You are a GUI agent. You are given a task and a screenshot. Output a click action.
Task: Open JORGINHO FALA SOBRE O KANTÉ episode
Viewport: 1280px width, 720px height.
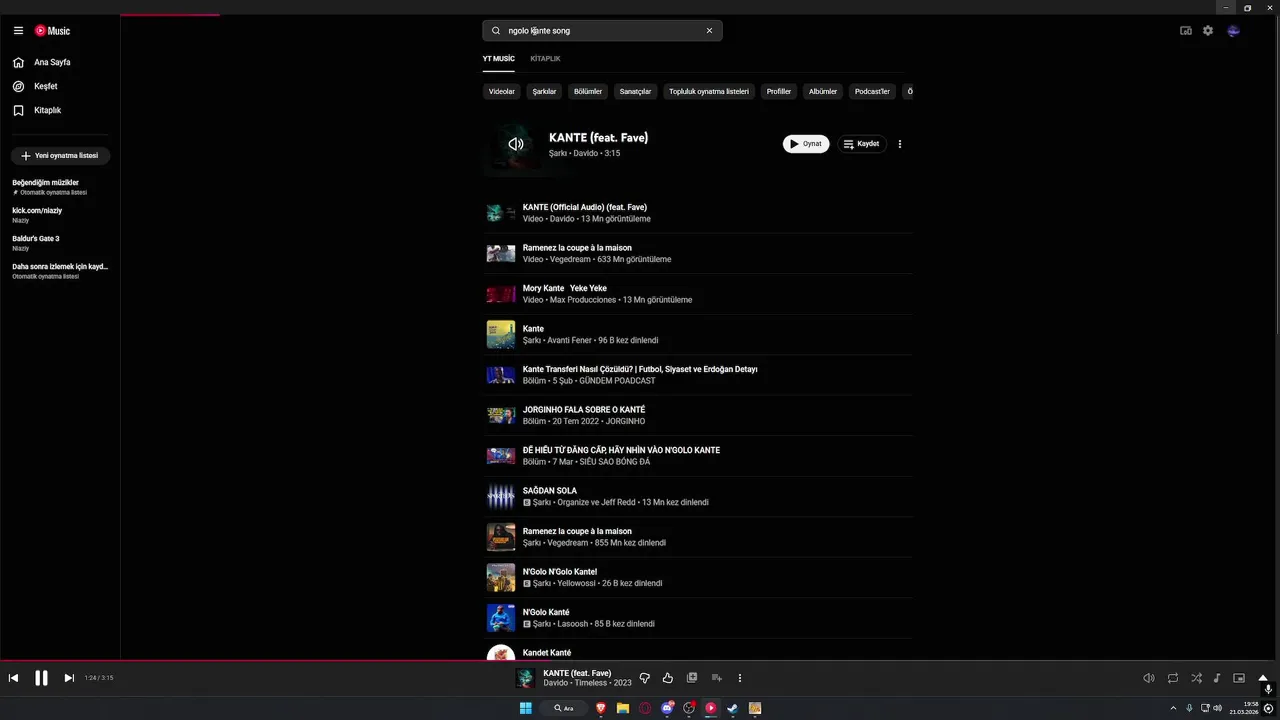pos(698,415)
